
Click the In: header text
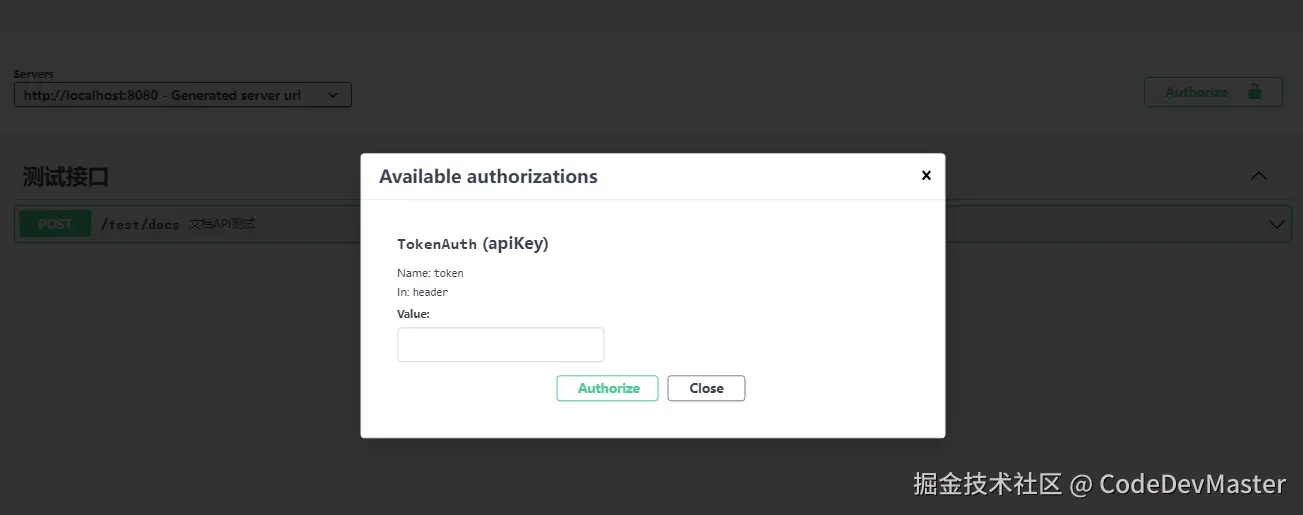(x=422, y=292)
